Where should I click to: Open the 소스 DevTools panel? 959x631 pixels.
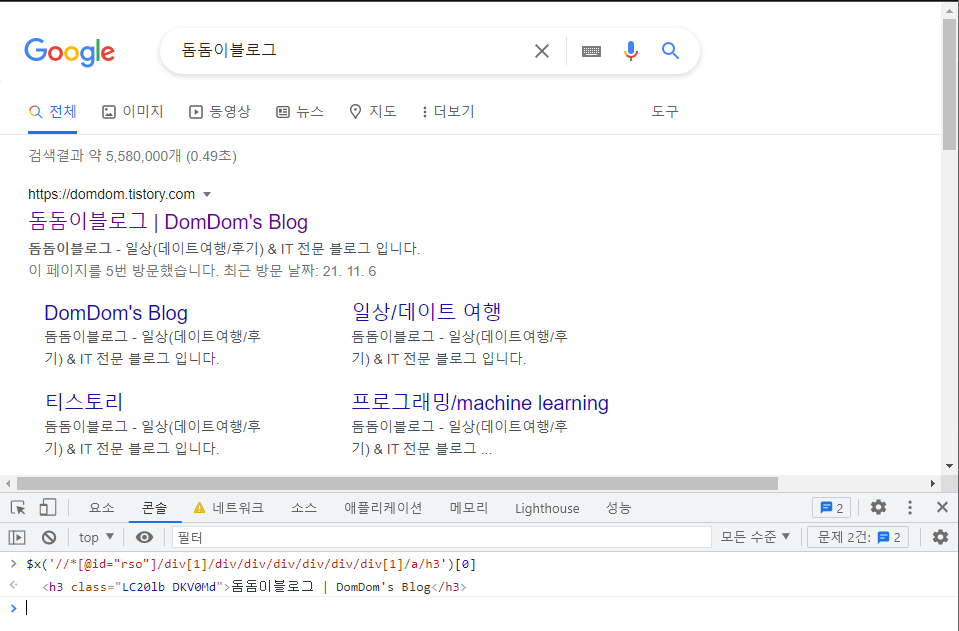pos(303,508)
